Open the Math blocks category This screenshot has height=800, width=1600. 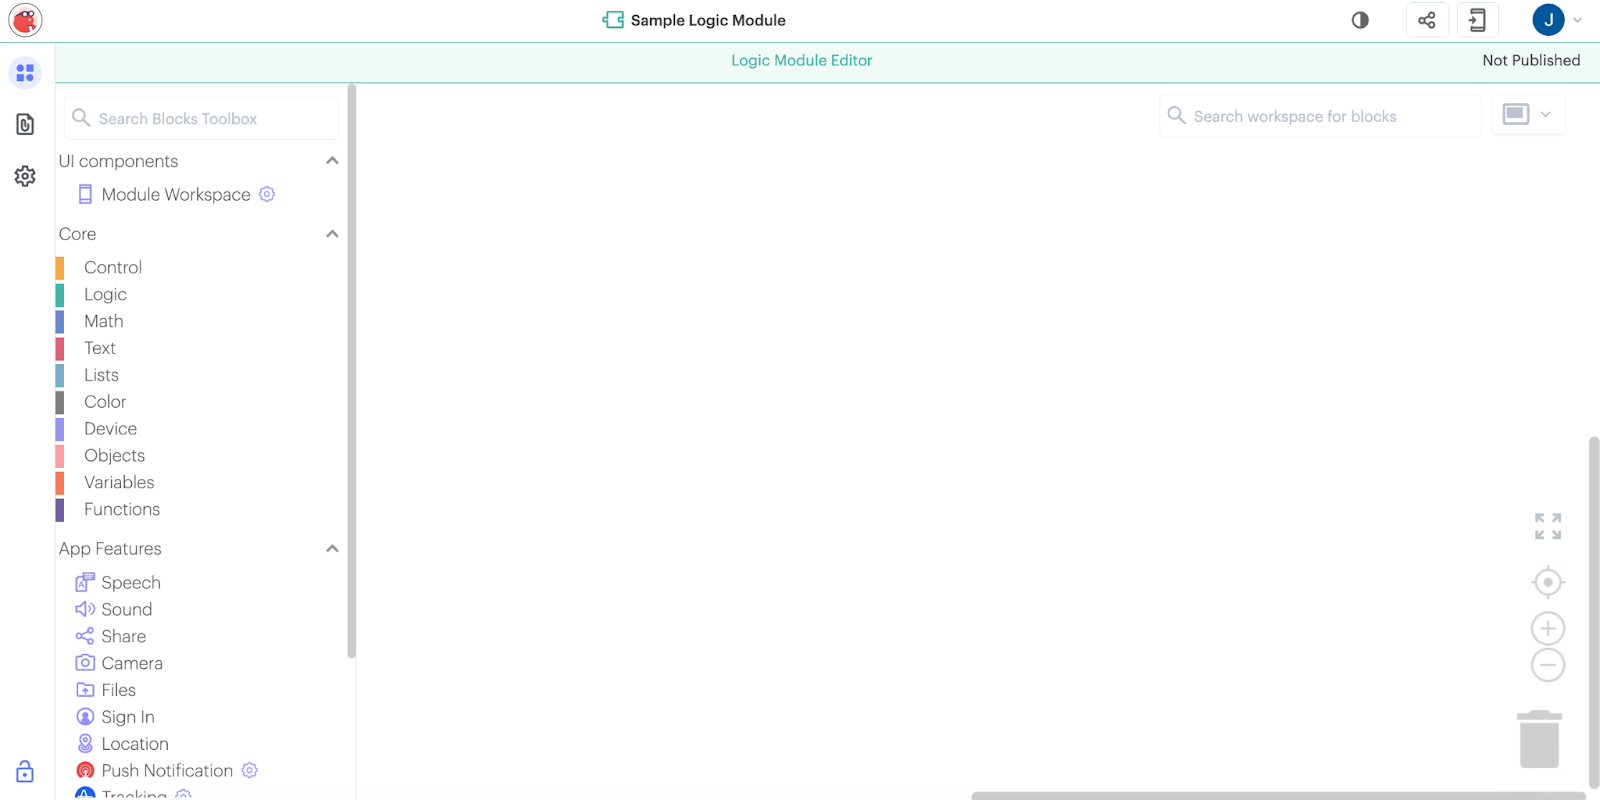point(104,321)
